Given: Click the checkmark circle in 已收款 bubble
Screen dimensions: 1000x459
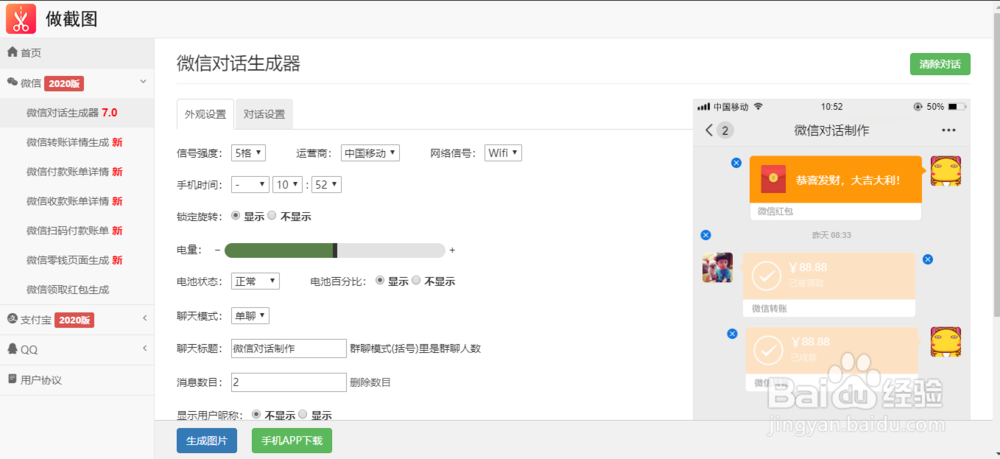Looking at the screenshot, I should pos(768,349).
